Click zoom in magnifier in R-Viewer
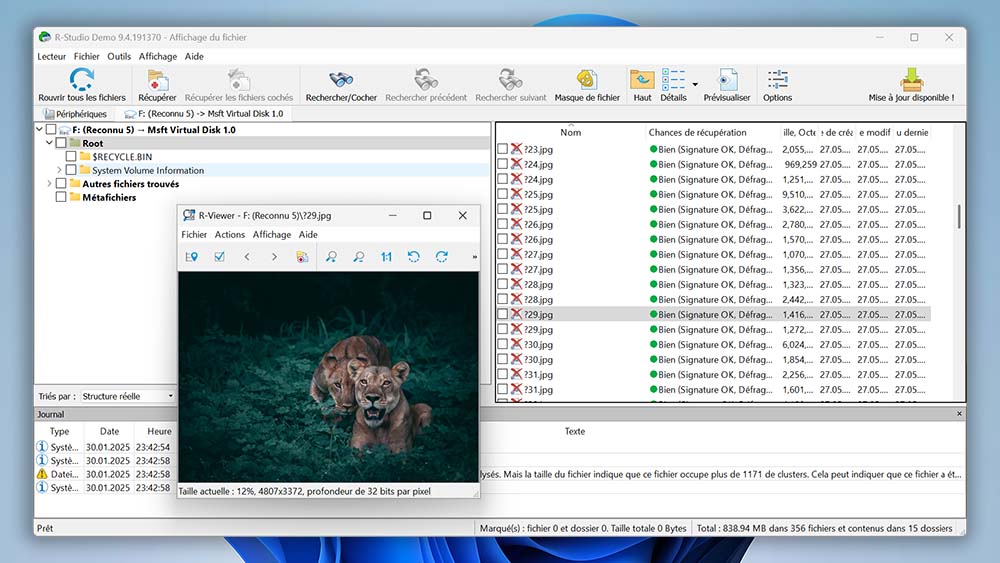Screen dimensions: 1000x563 click(x=331, y=256)
